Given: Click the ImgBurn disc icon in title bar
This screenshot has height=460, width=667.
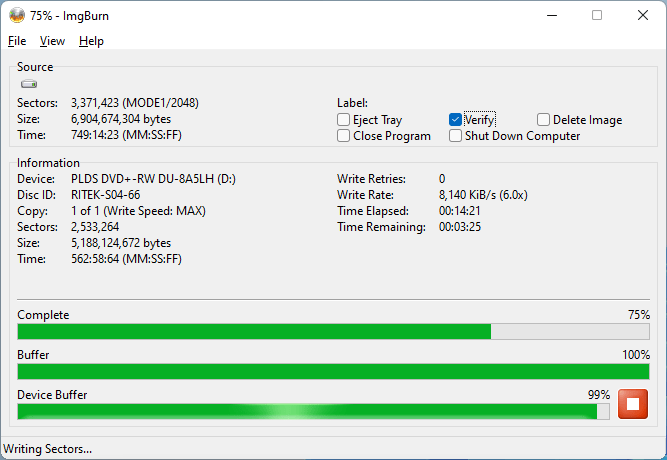Looking at the screenshot, I should (14, 15).
